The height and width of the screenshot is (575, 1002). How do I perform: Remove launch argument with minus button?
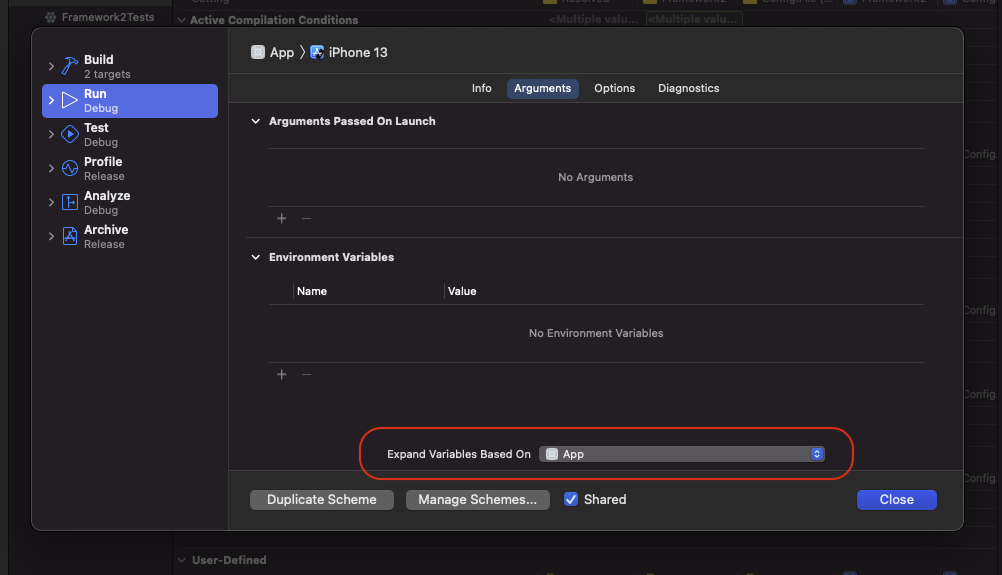(307, 218)
